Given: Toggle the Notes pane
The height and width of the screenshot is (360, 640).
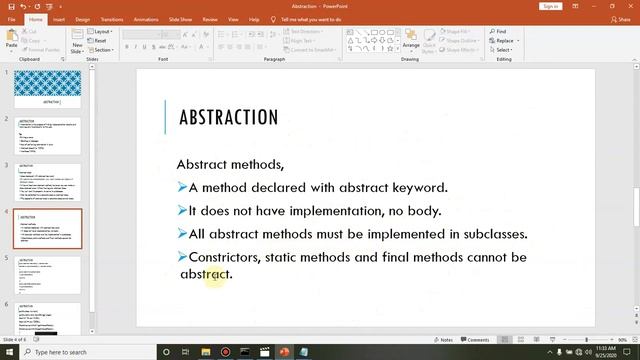Looking at the screenshot, I should (x=443, y=340).
